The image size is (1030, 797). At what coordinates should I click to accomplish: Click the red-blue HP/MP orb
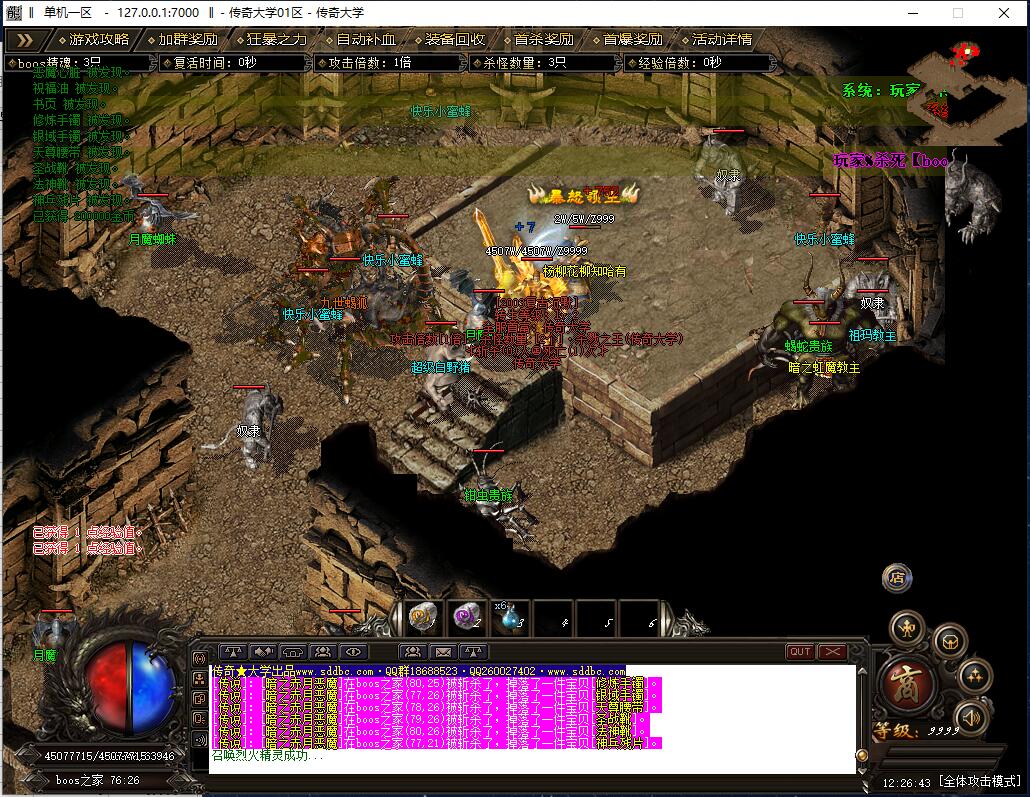[129, 689]
